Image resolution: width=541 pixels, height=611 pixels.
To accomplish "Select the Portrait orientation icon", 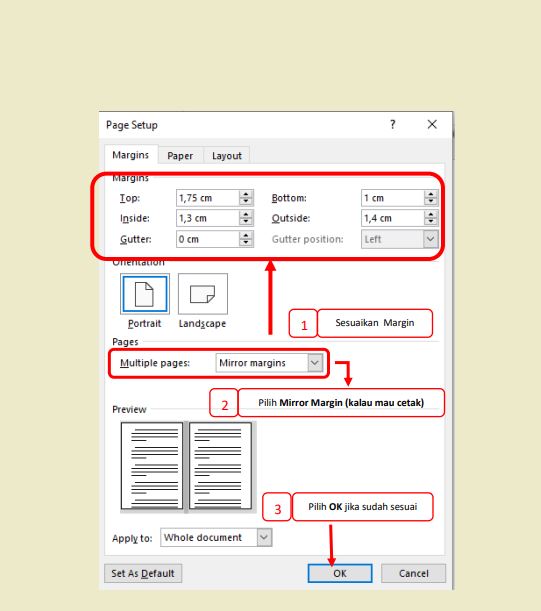I will (145, 293).
